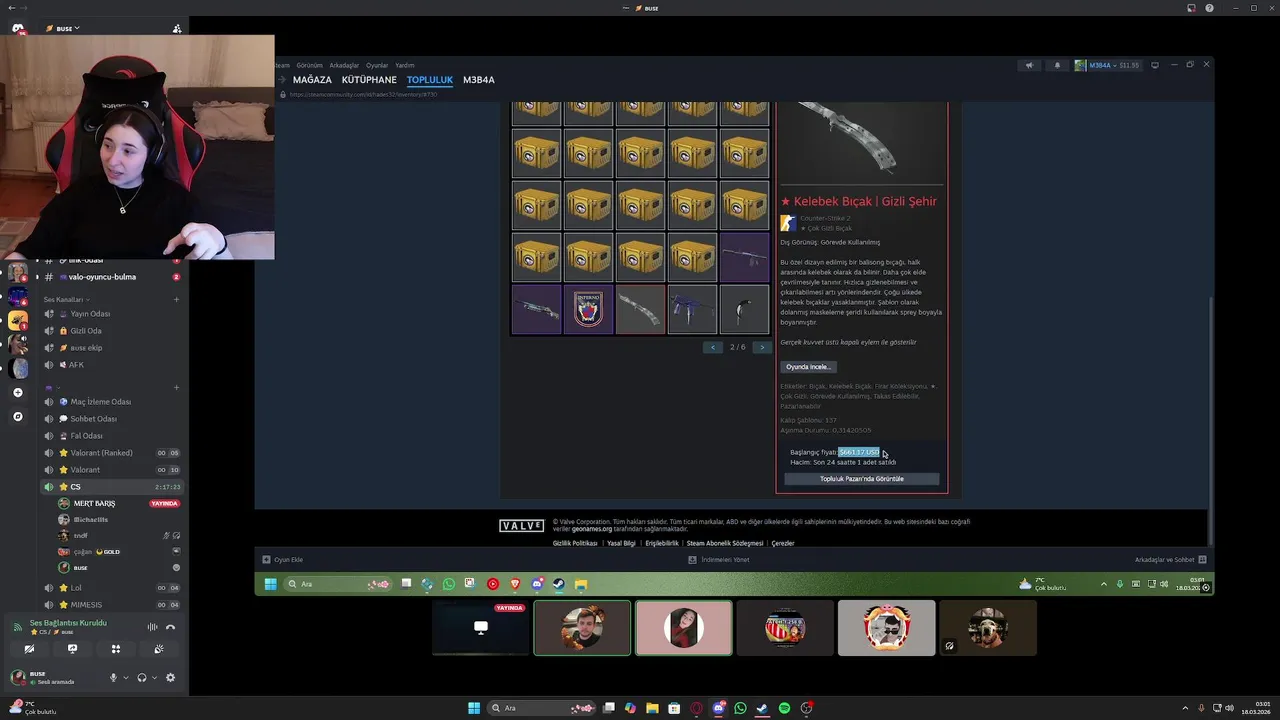This screenshot has height=720, width=1280.
Task: Select the CS voice channel
Action: click(112, 487)
